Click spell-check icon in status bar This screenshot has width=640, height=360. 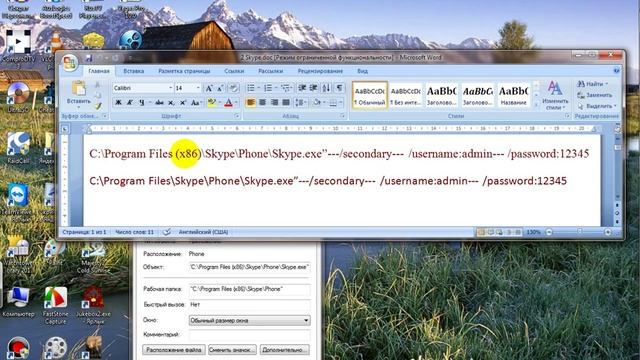point(167,232)
